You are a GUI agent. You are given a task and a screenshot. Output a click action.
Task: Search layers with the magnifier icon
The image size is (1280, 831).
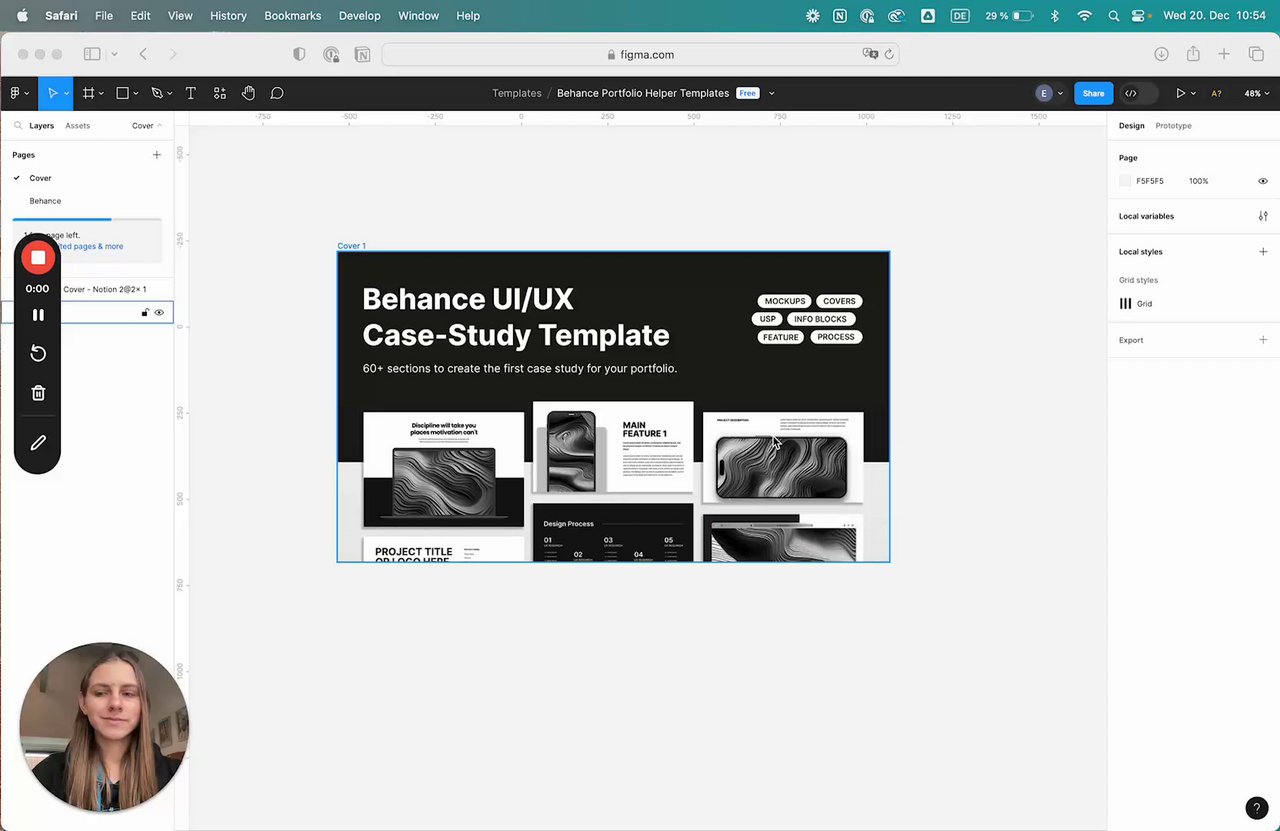18,126
